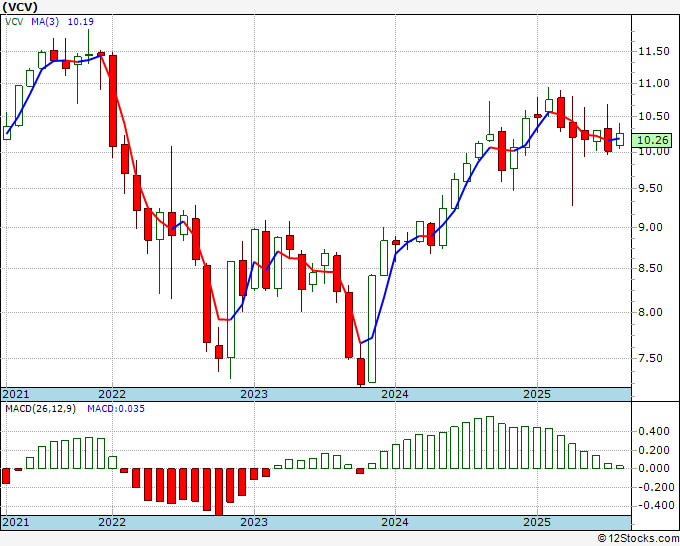The image size is (680, 546).
Task: Click the longest red MACD bar in late 2022
Action: click(219, 492)
